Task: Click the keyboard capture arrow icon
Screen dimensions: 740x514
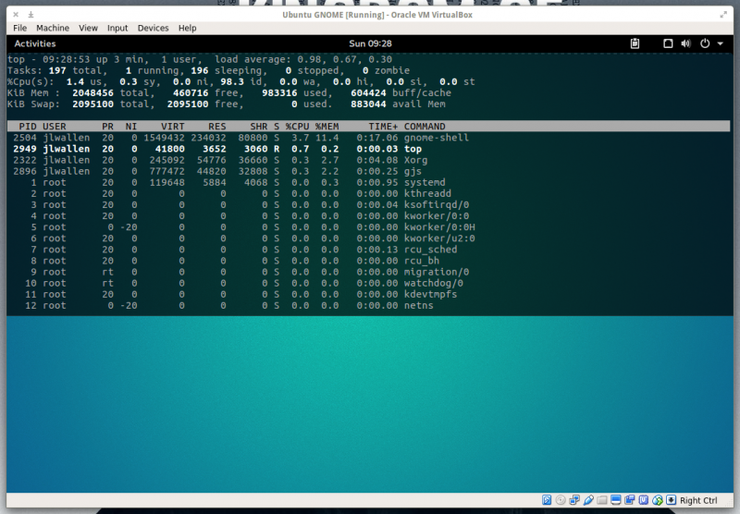Action: pos(671,500)
